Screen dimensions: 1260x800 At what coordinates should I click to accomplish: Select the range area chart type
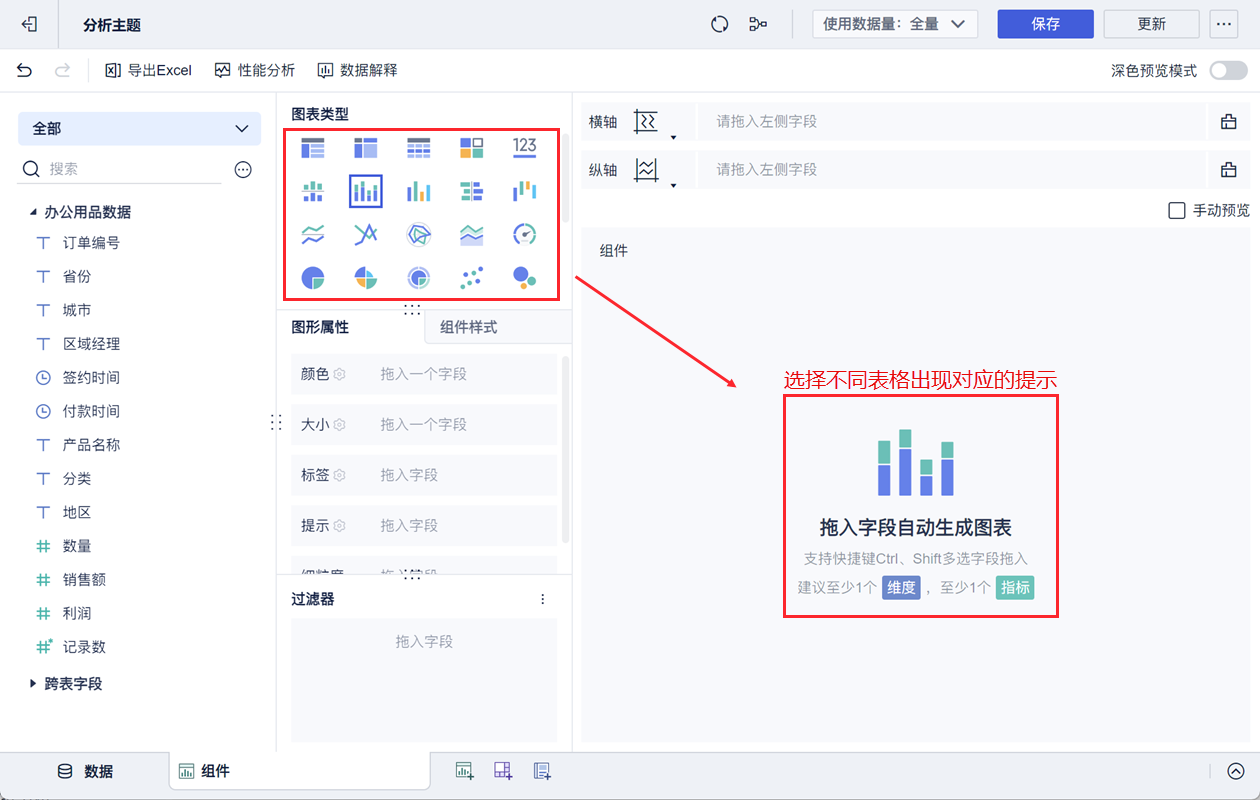tap(472, 234)
